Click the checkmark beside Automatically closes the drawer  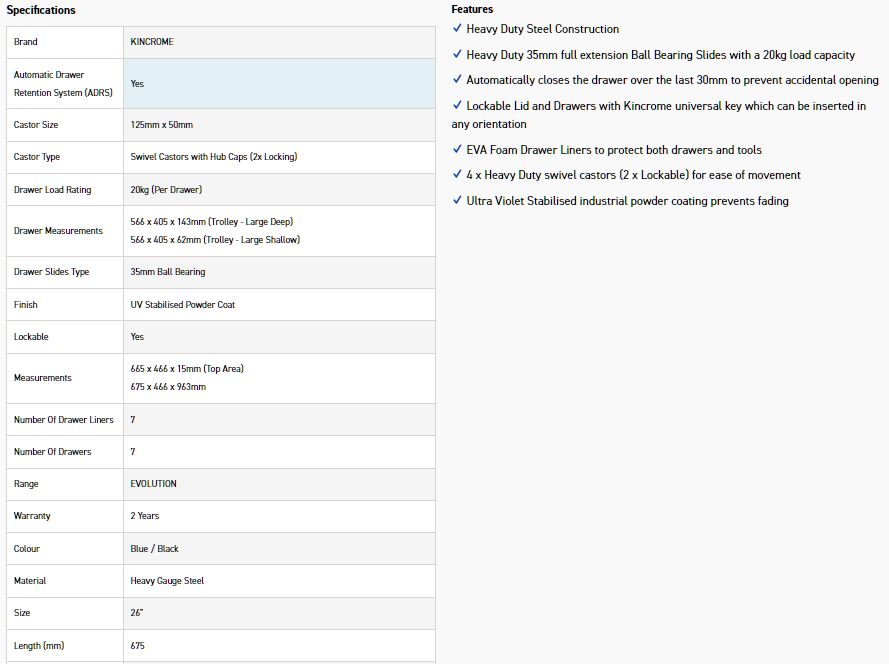[x=457, y=80]
